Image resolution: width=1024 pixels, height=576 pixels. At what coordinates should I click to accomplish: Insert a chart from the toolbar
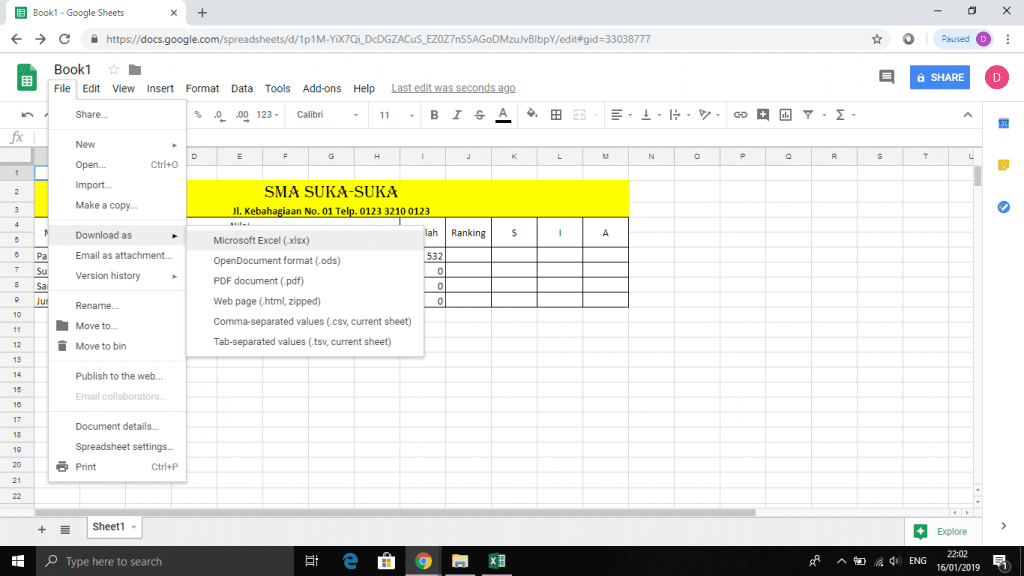click(x=787, y=115)
